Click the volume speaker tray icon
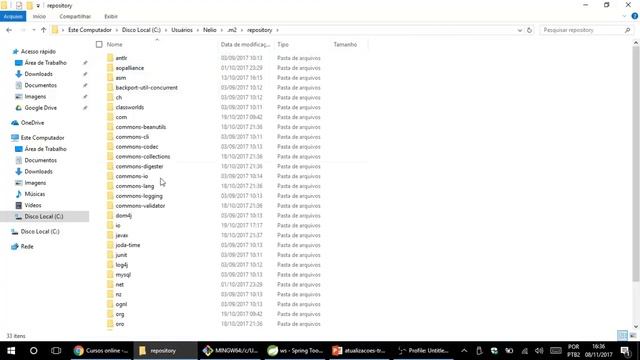 (x=539, y=351)
